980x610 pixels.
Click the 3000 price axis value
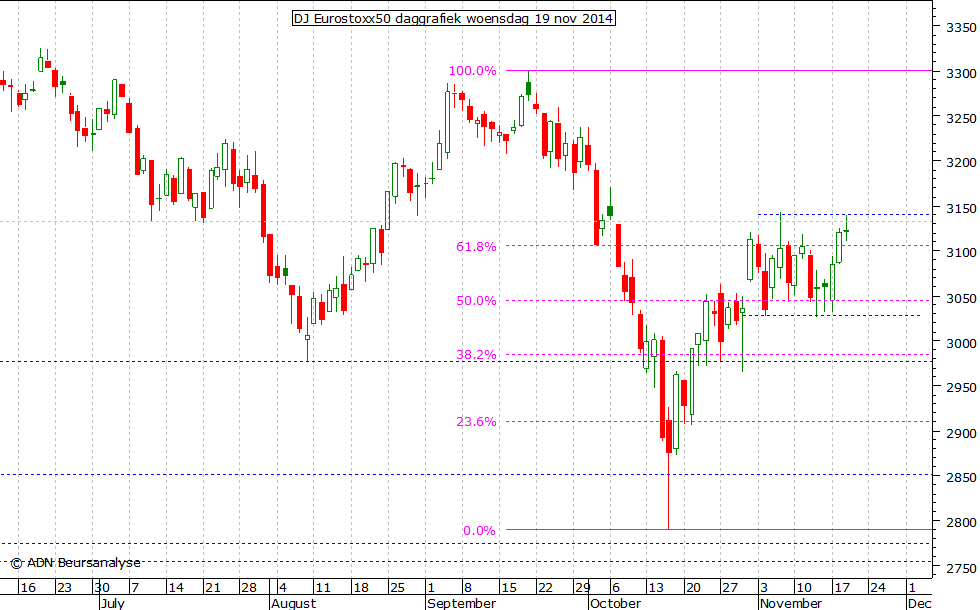(x=961, y=343)
